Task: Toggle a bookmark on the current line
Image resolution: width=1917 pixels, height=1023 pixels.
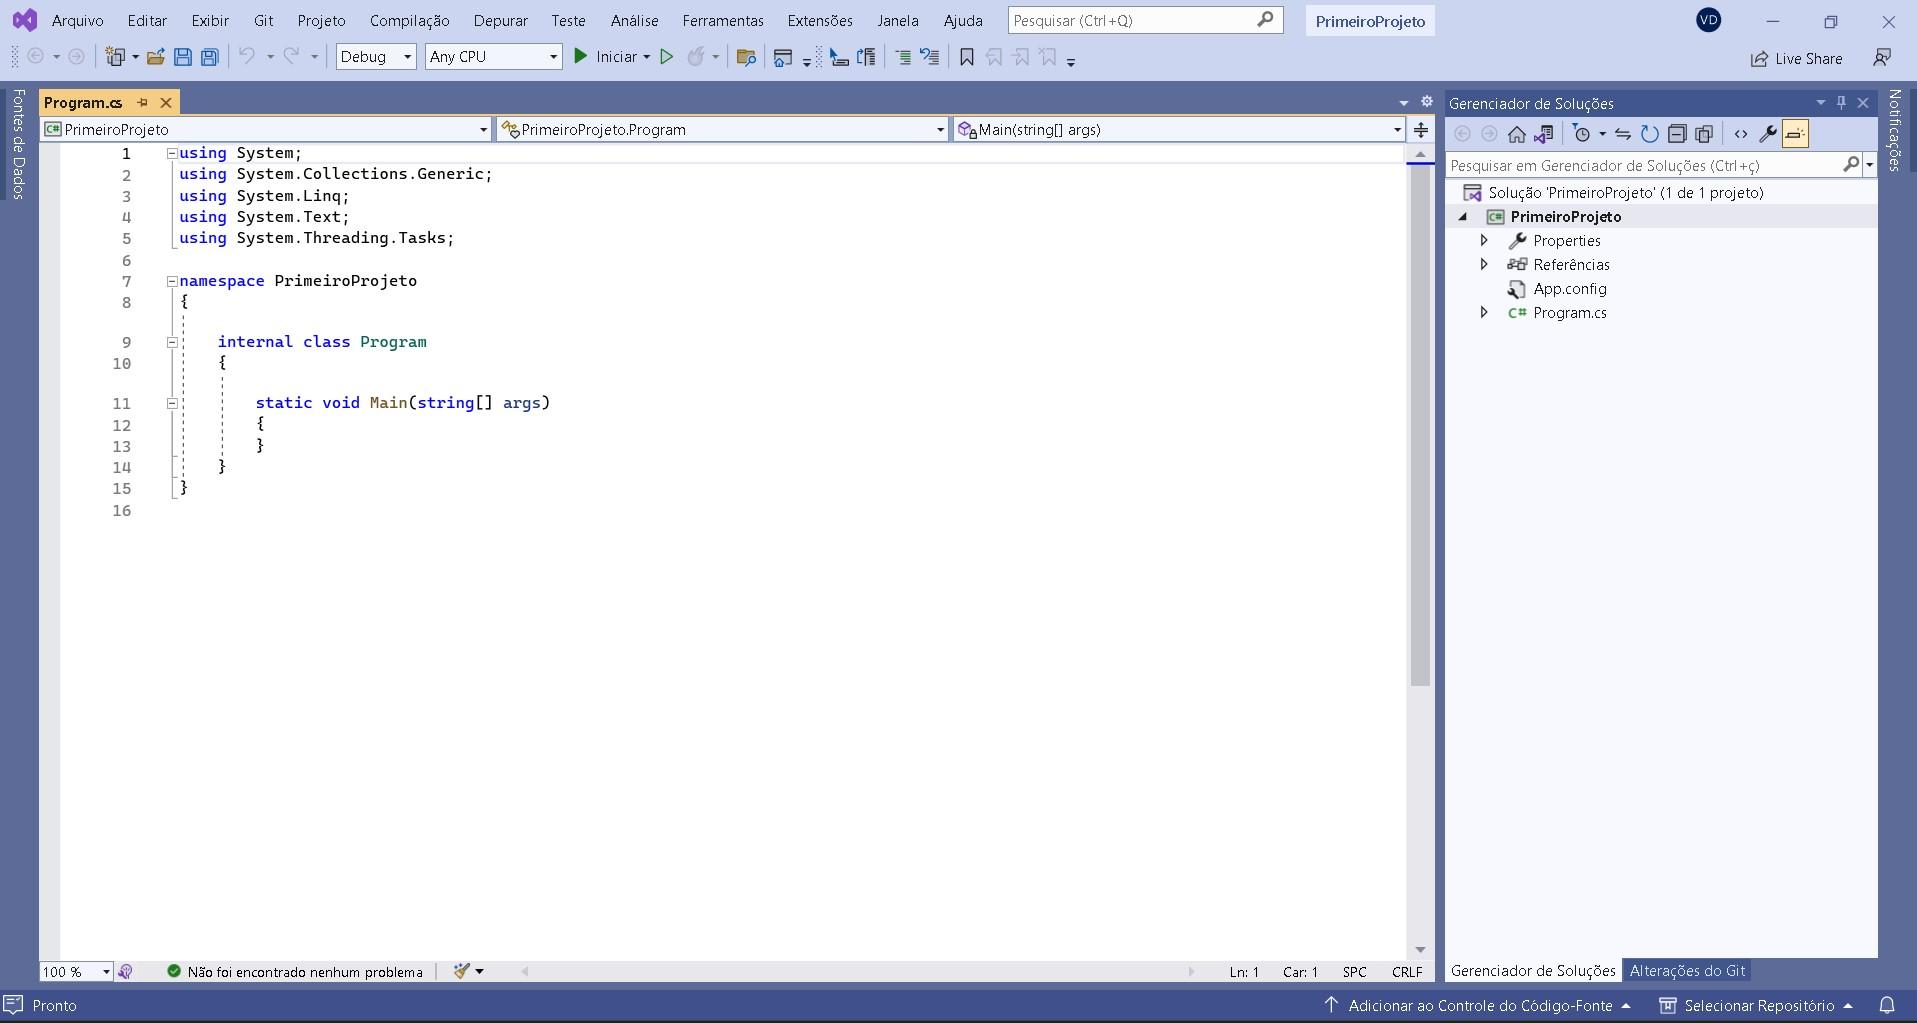Action: [967, 57]
